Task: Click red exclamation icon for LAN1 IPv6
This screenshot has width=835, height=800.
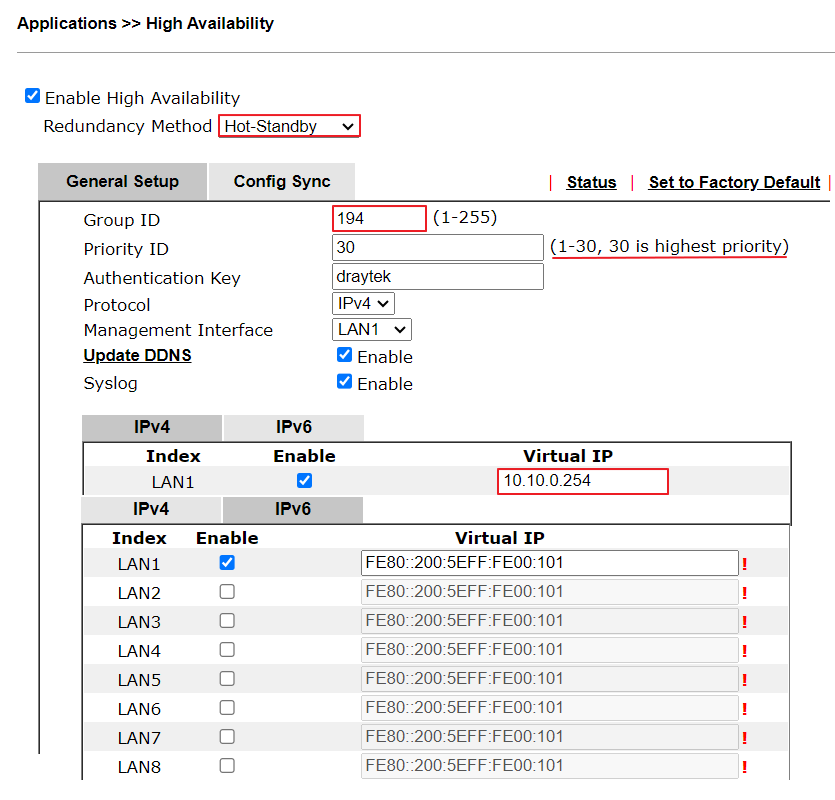Action: (744, 564)
